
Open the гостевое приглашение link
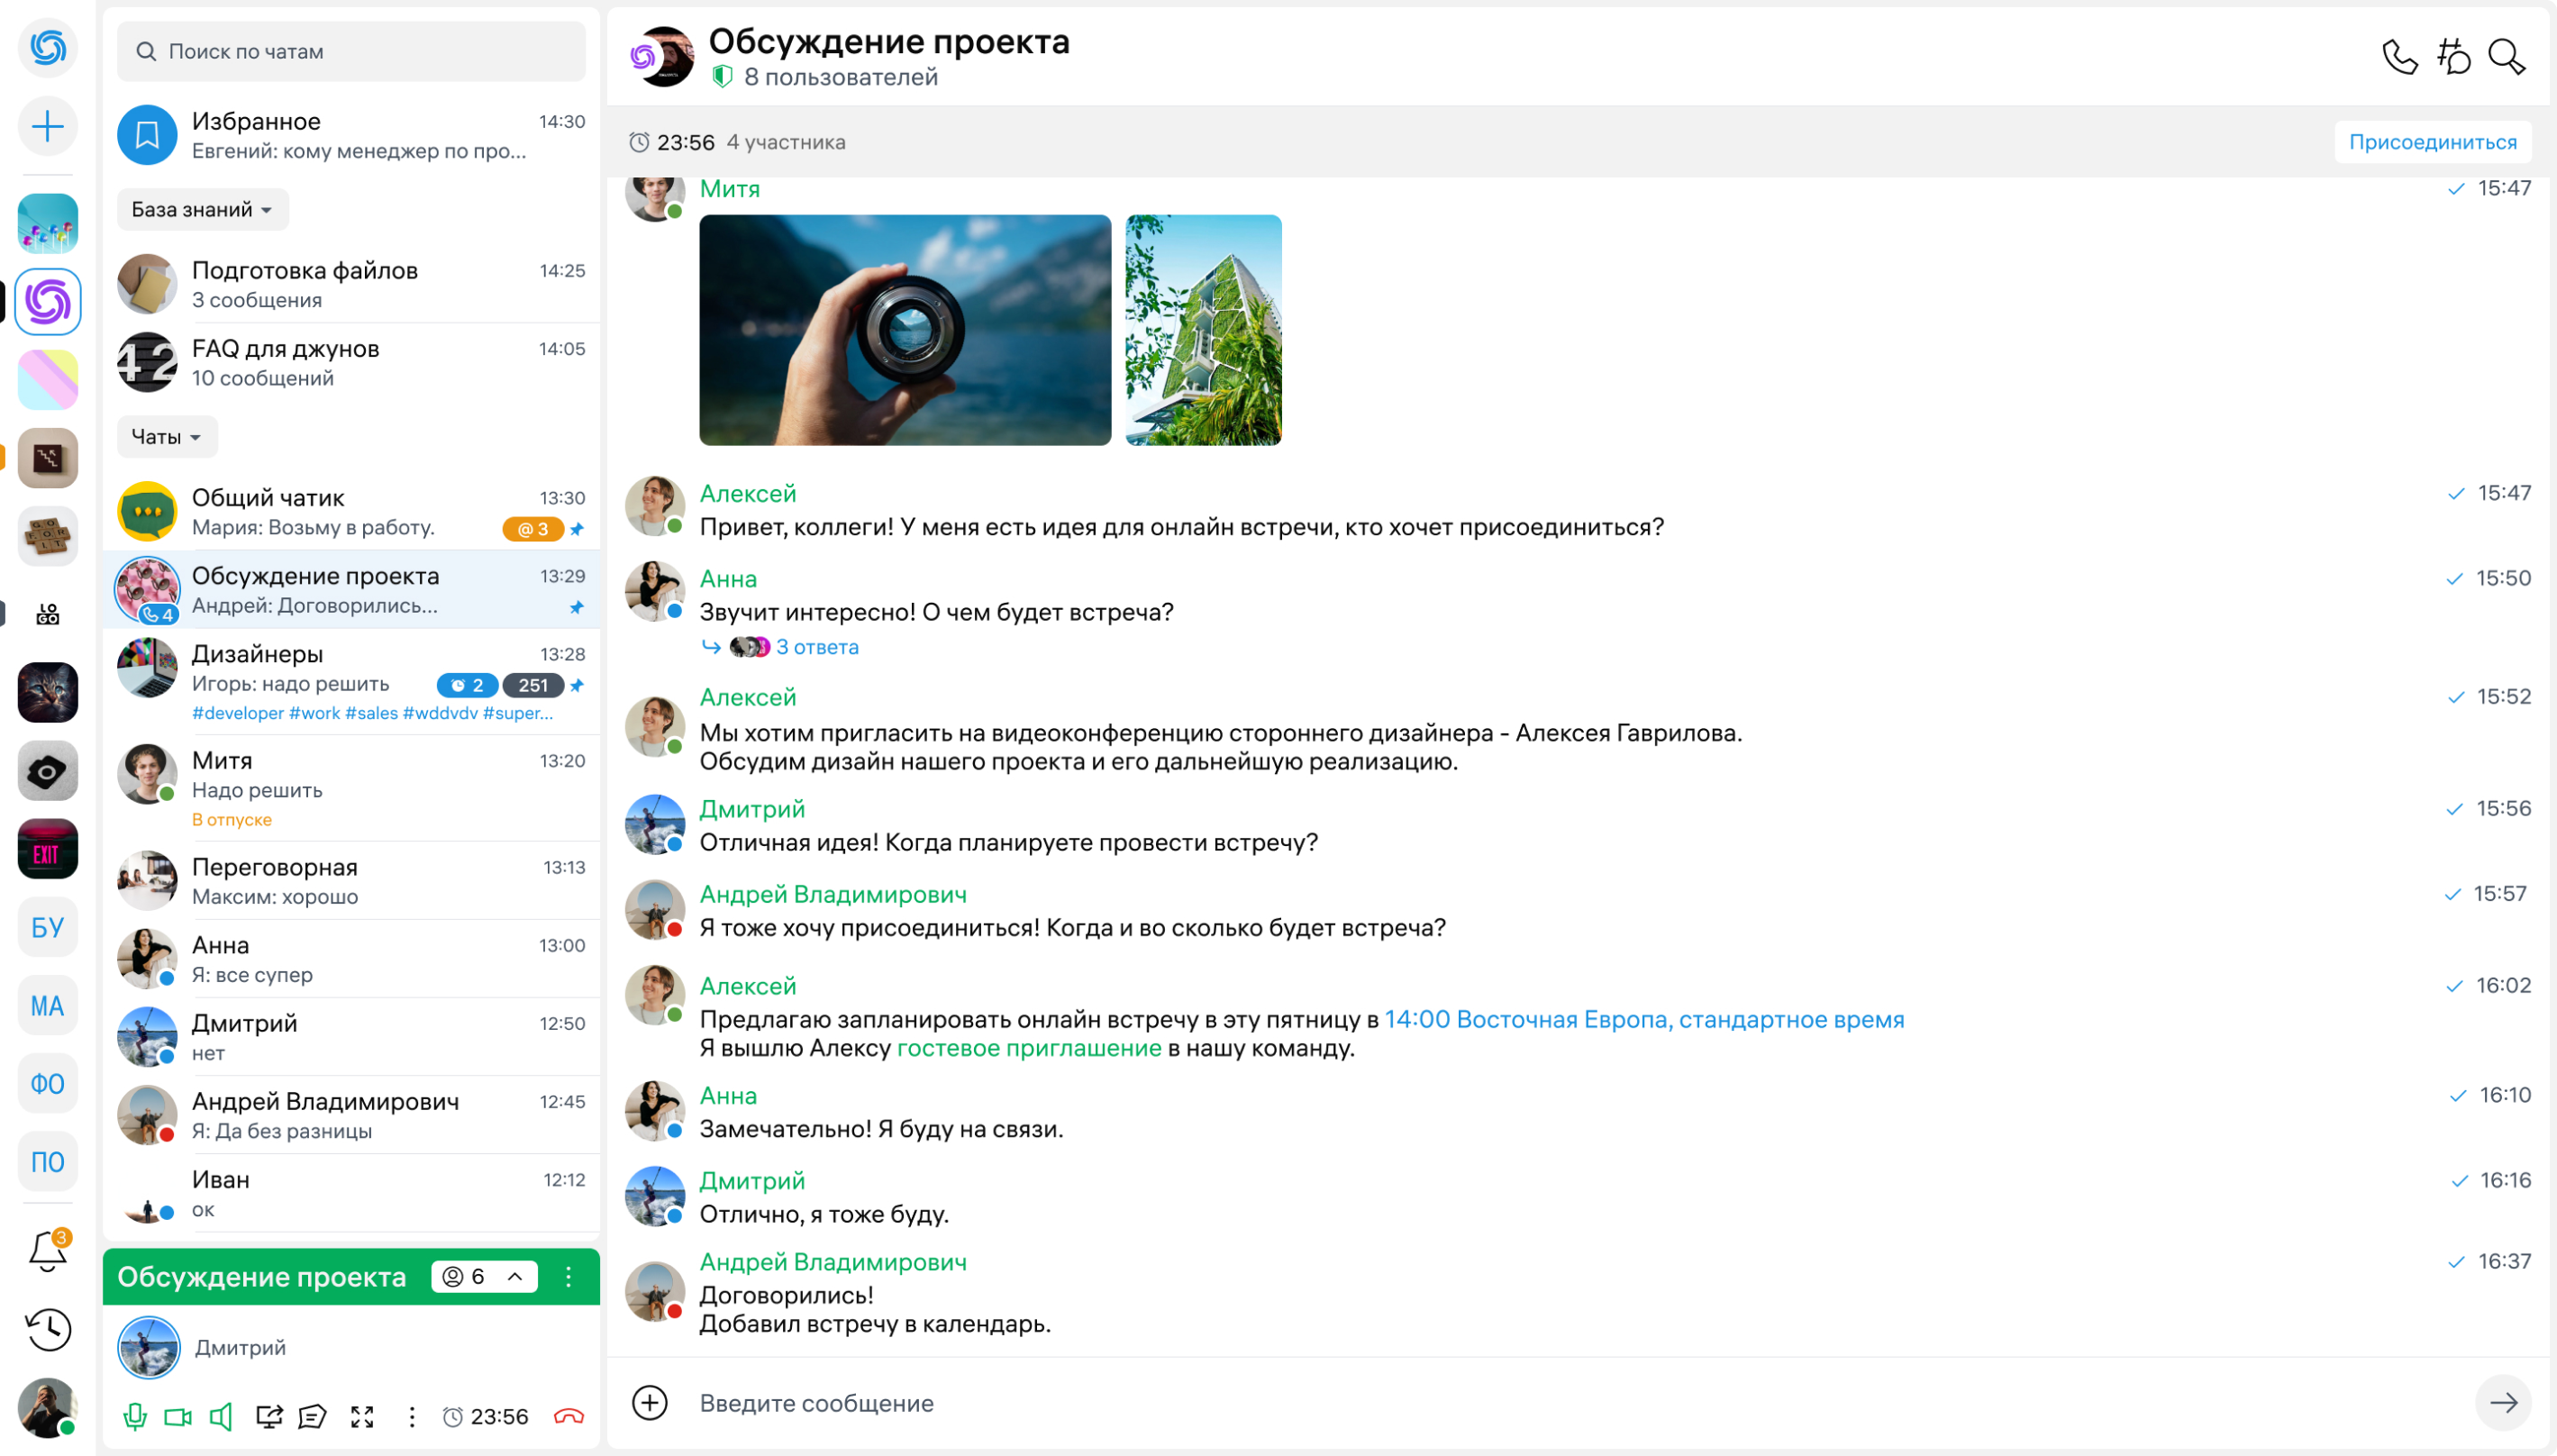(x=1028, y=1048)
